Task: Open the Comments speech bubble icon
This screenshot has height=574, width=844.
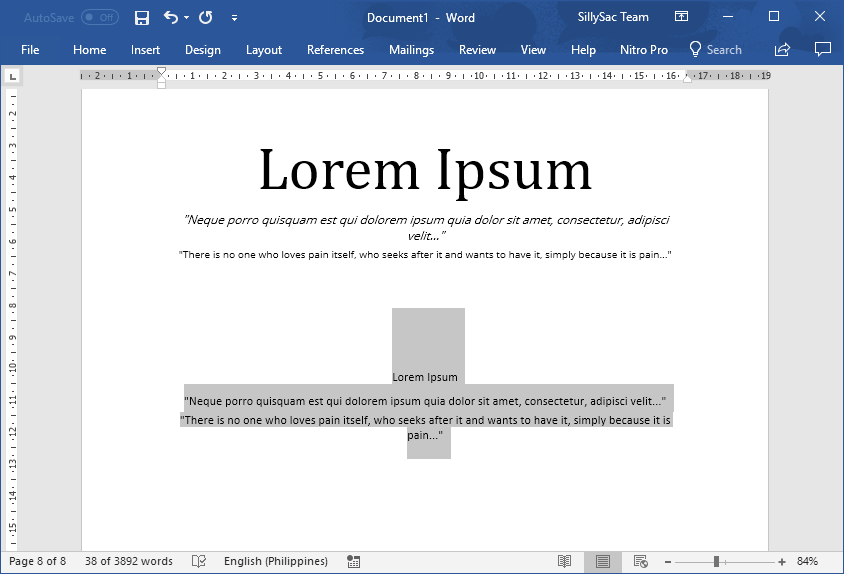Action: point(822,49)
